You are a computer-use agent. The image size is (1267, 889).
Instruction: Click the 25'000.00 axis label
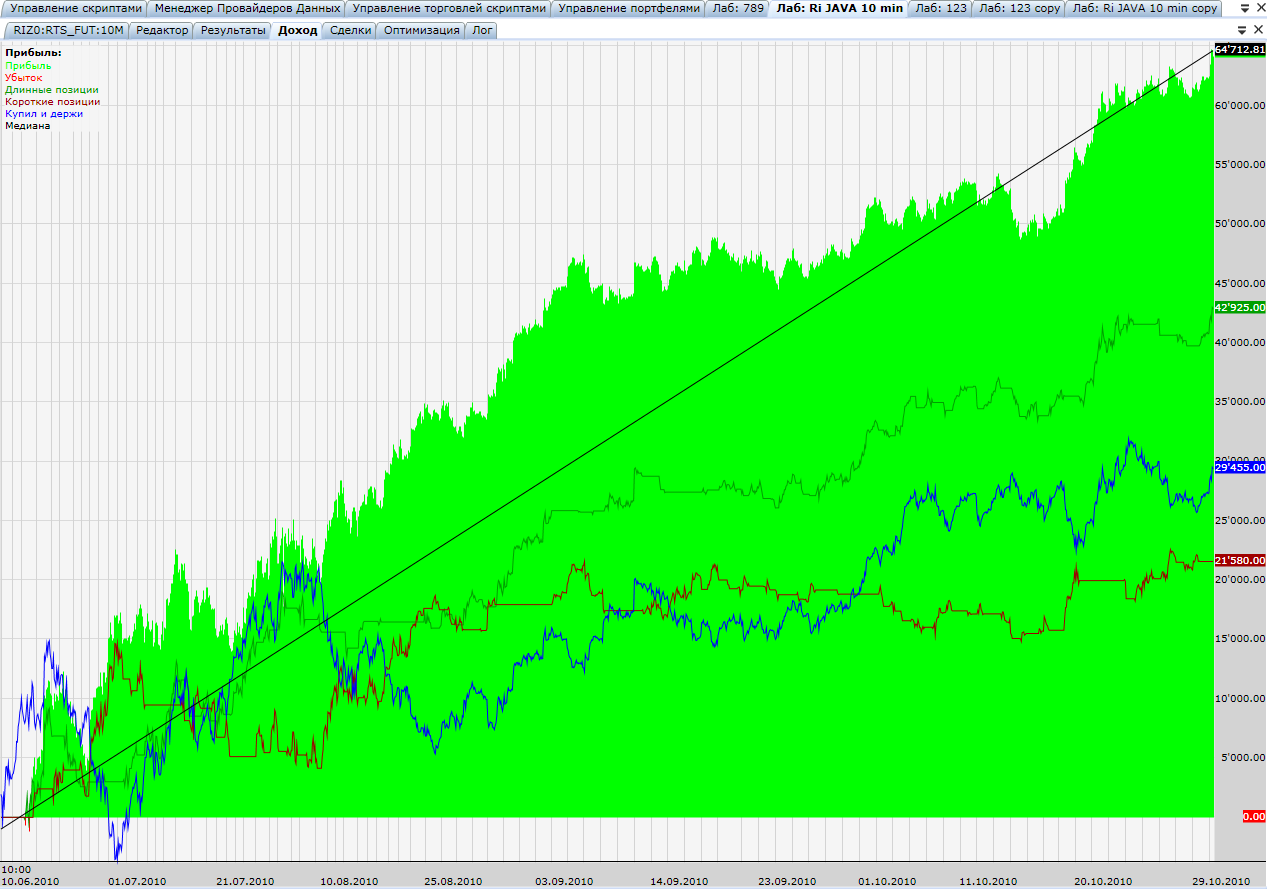1241,521
